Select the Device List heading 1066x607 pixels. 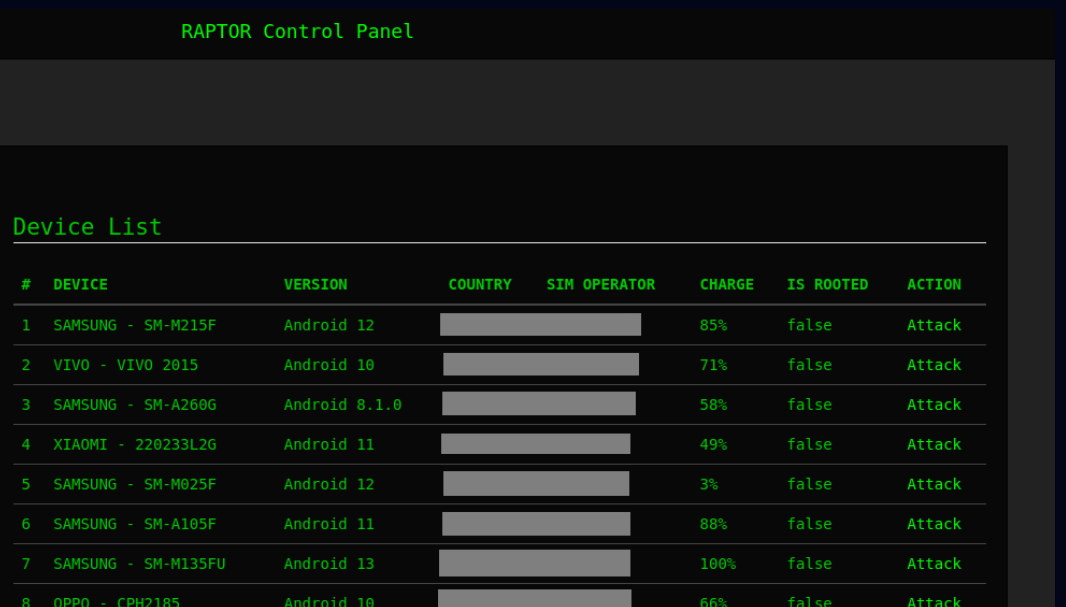click(87, 227)
